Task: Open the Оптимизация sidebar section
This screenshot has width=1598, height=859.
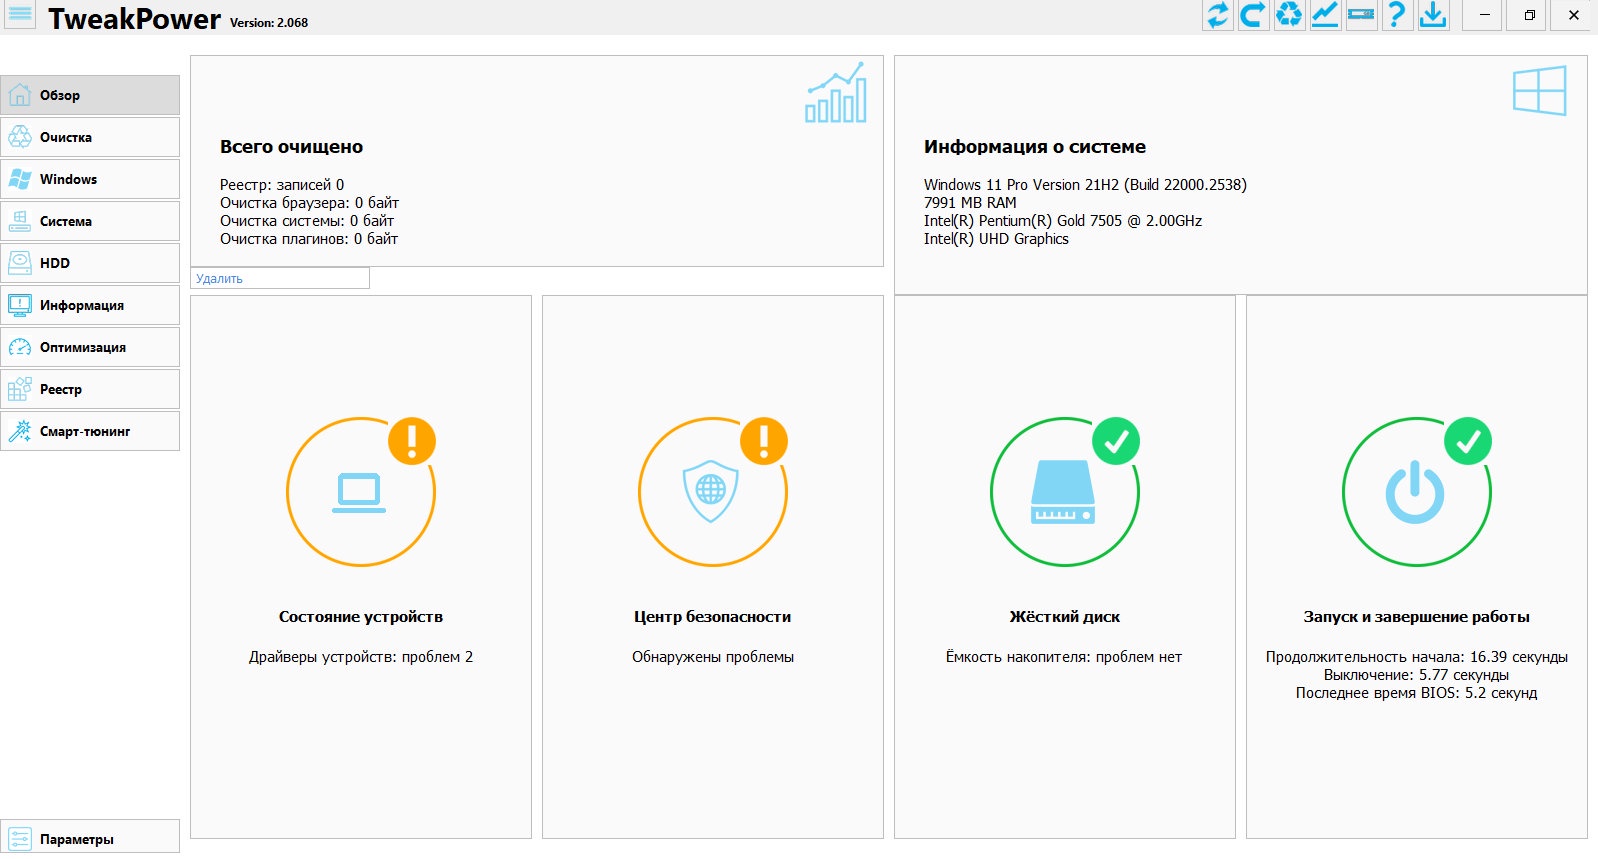Action: [90, 347]
